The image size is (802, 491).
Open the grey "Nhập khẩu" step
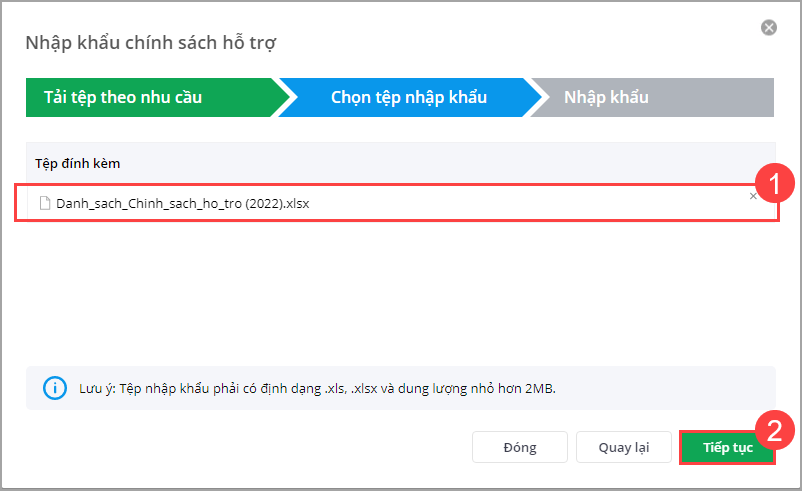click(650, 98)
